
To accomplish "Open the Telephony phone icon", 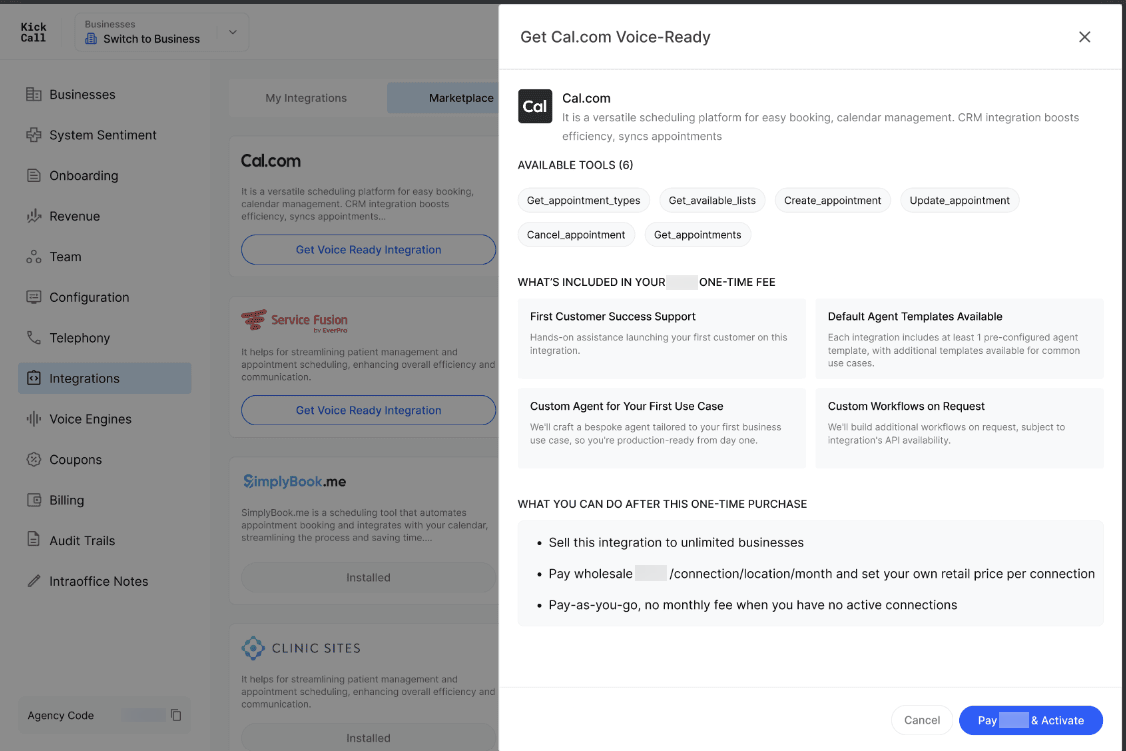I will pyautogui.click(x=34, y=337).
